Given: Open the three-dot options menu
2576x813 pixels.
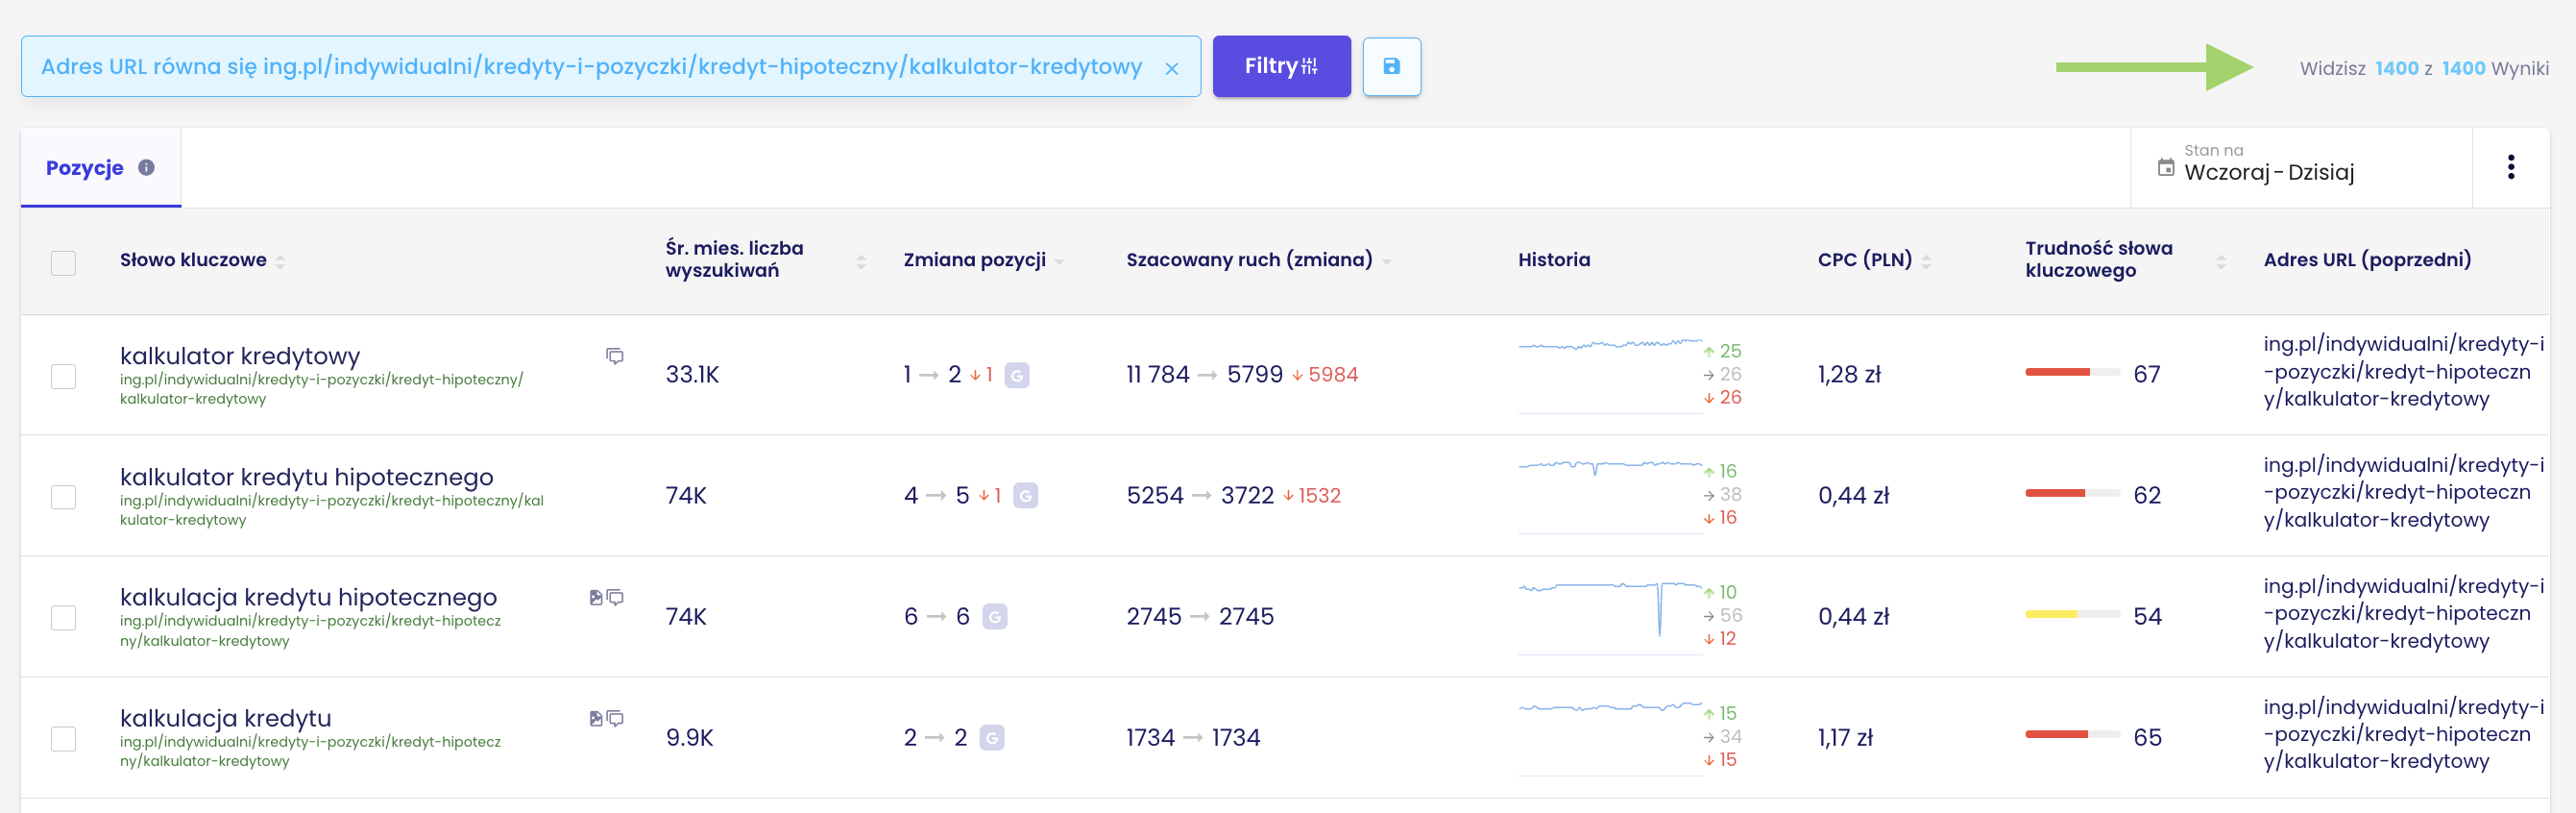Looking at the screenshot, I should pos(2510,167).
